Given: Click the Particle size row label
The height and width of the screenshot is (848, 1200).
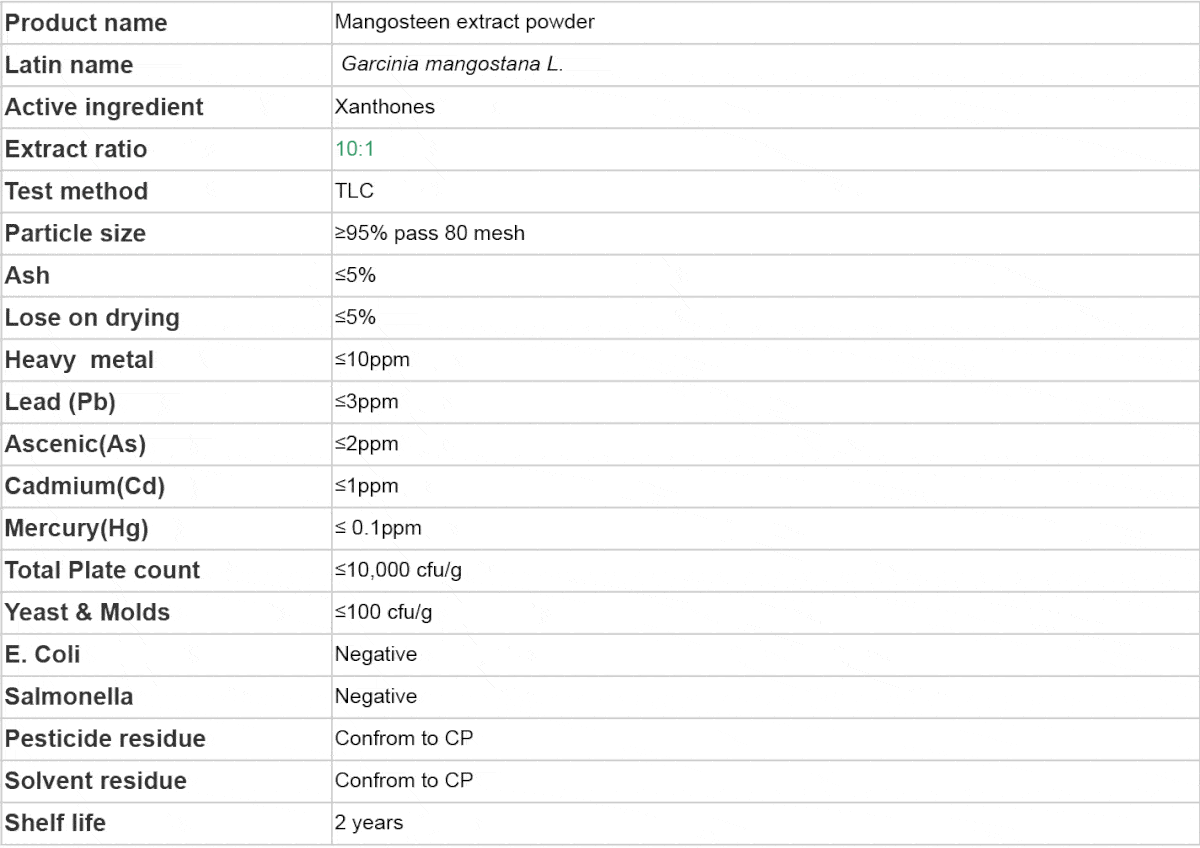Looking at the screenshot, I should tap(75, 233).
